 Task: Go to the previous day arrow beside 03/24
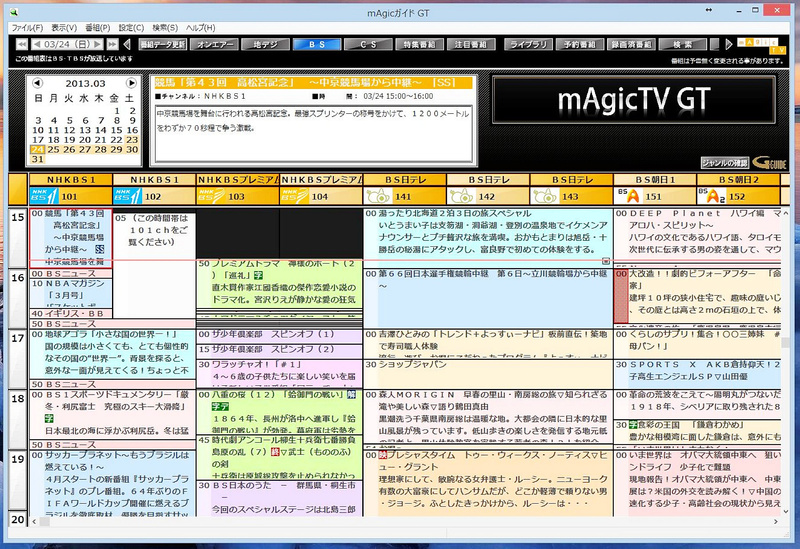coord(36,44)
